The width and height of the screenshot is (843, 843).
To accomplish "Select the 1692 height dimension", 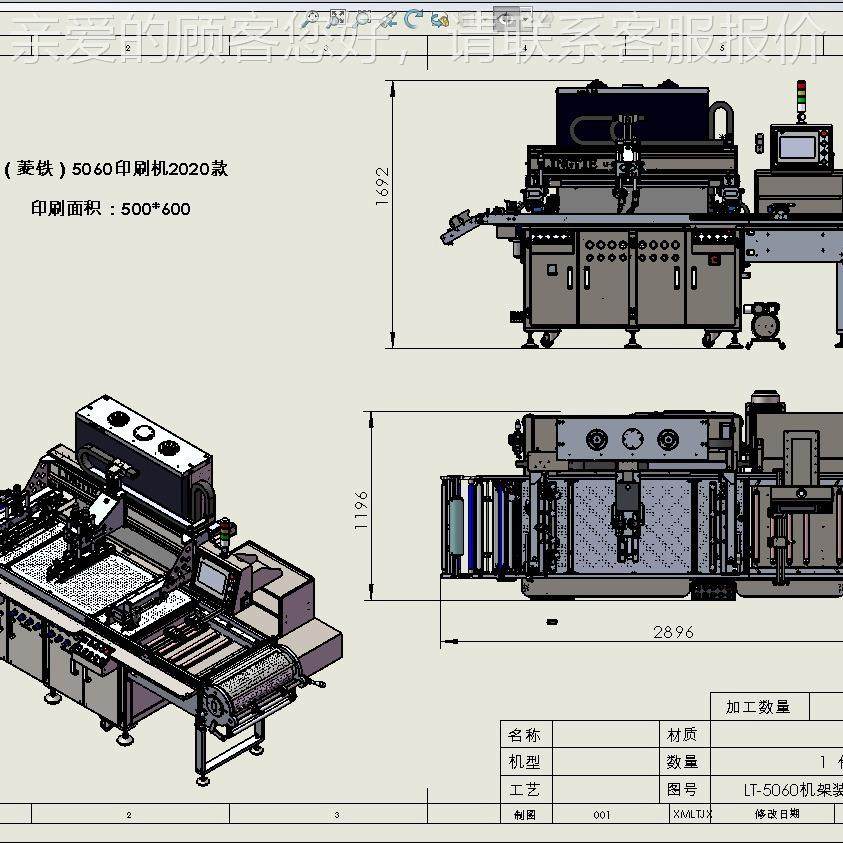I will pos(382,186).
